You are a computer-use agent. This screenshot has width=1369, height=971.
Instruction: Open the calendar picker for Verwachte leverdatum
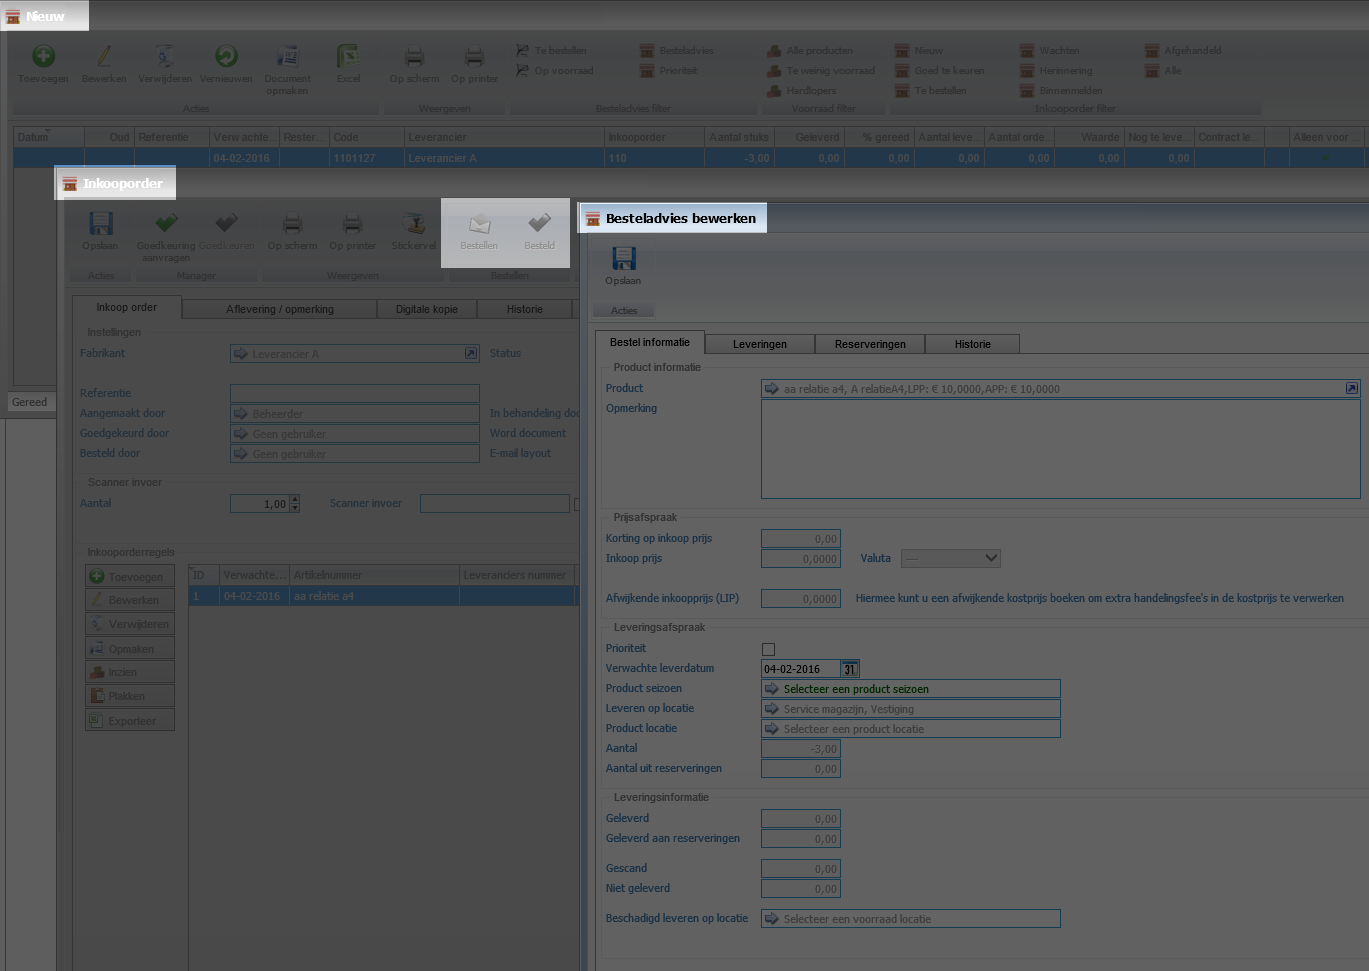[849, 669]
